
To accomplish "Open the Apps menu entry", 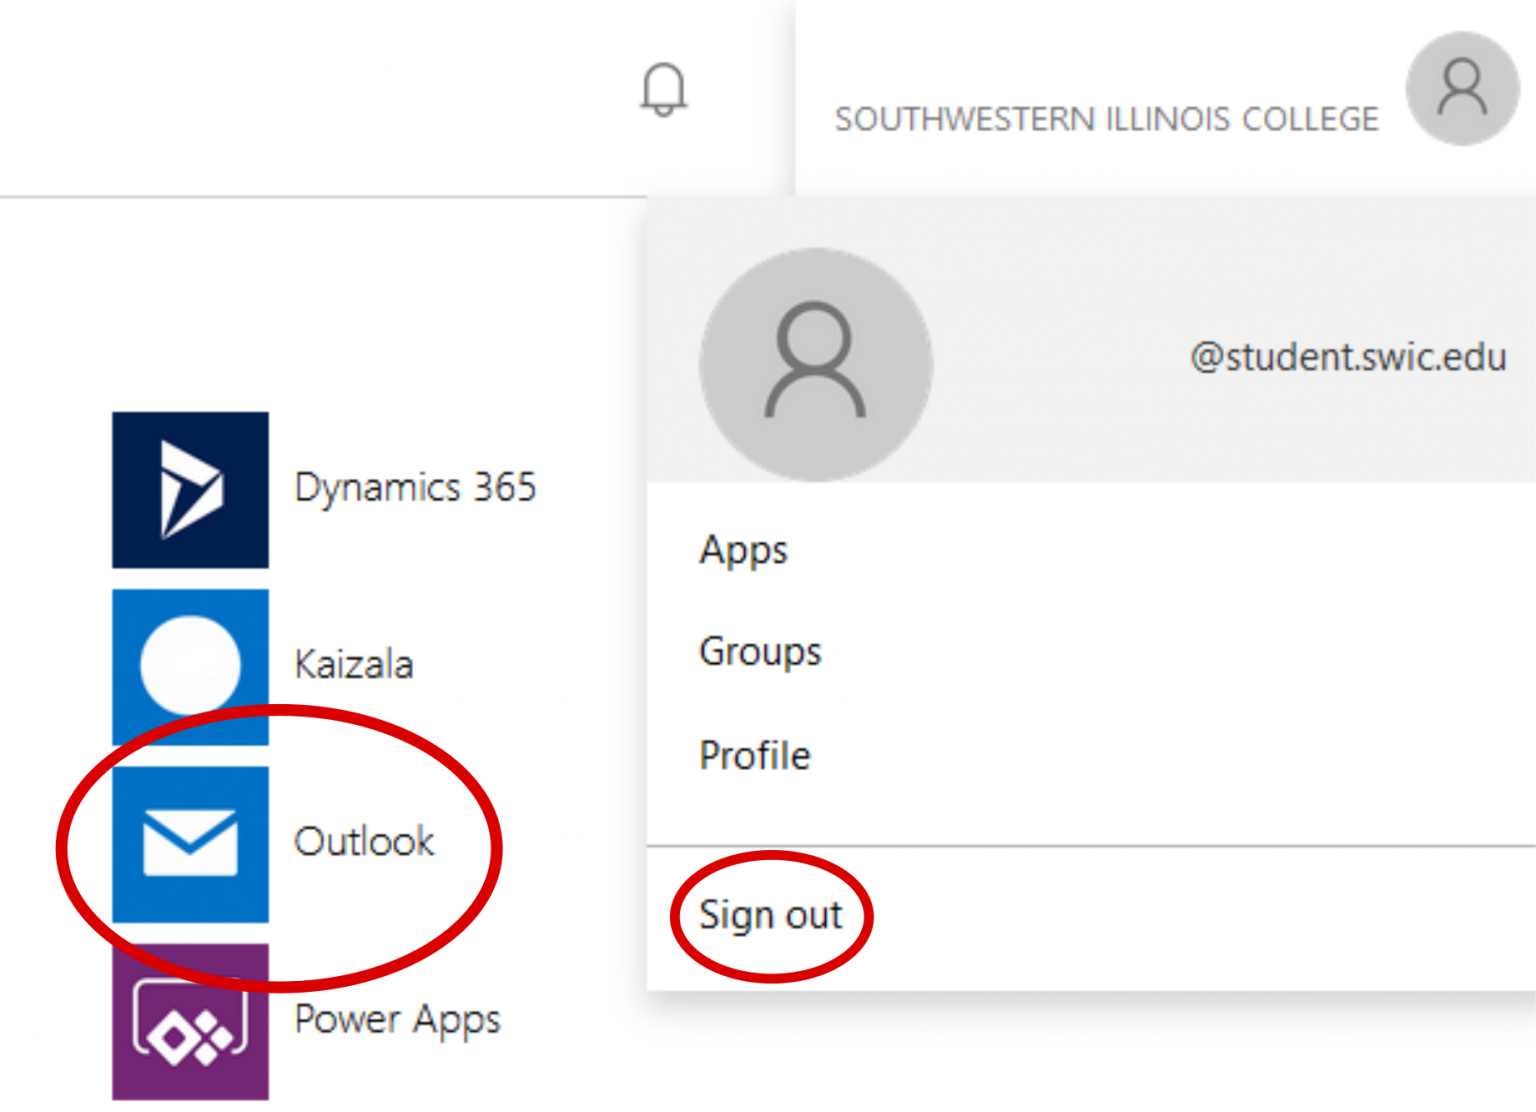I will click(x=742, y=550).
